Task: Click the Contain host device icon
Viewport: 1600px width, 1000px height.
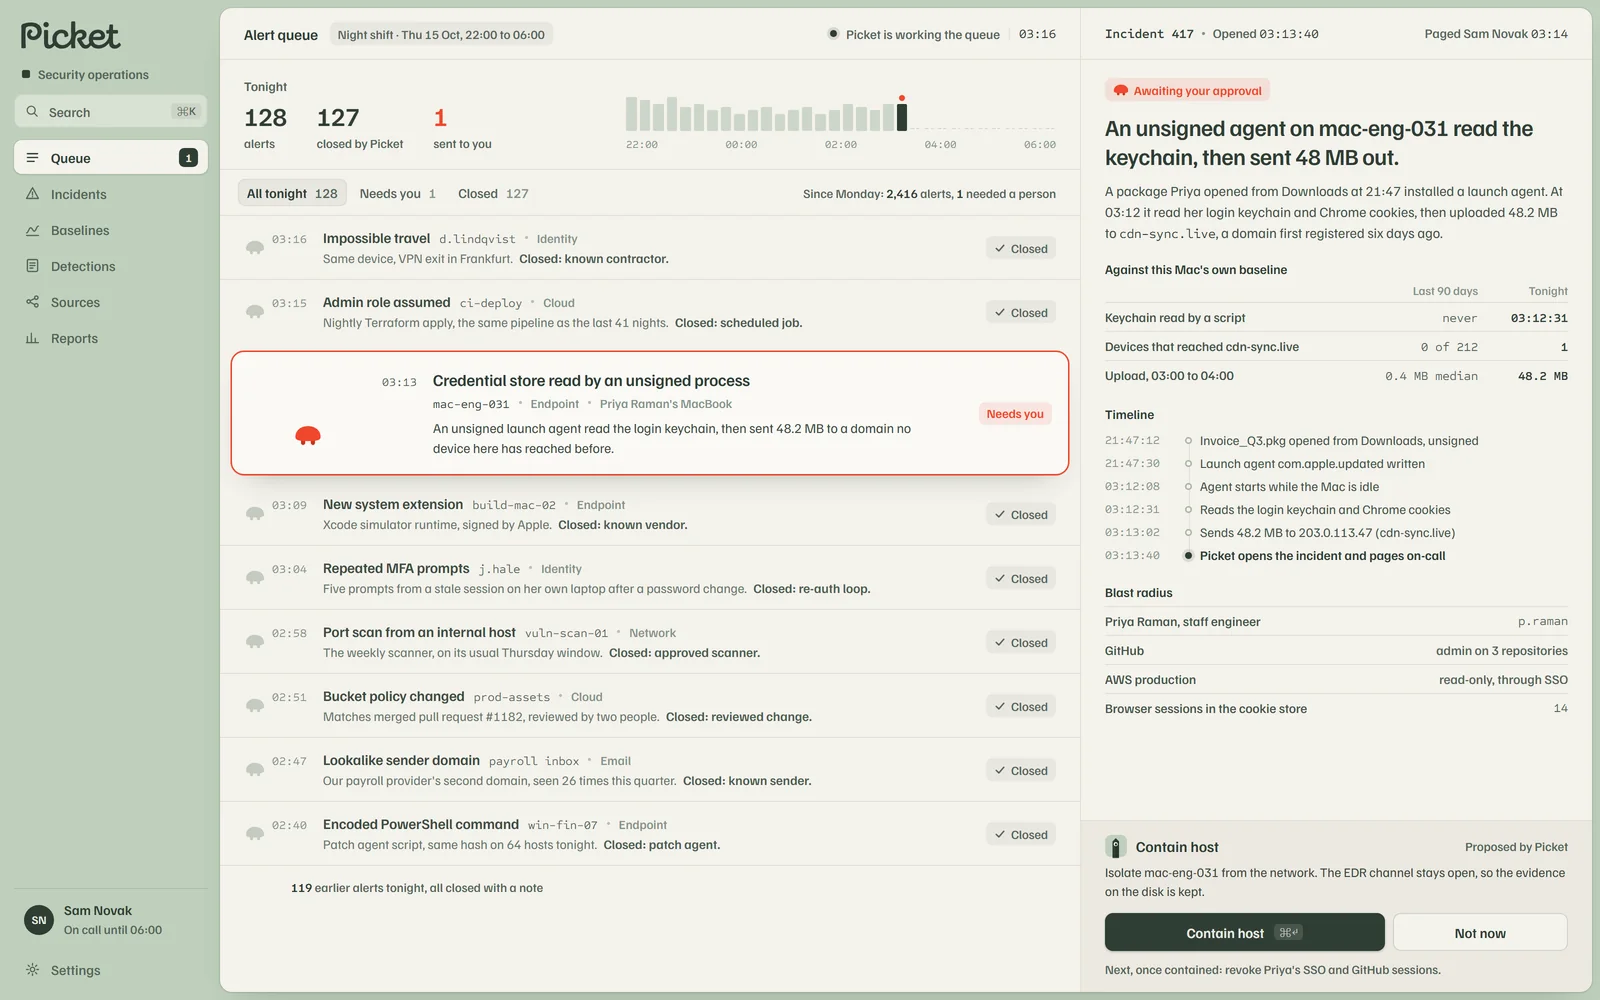Action: [1116, 847]
